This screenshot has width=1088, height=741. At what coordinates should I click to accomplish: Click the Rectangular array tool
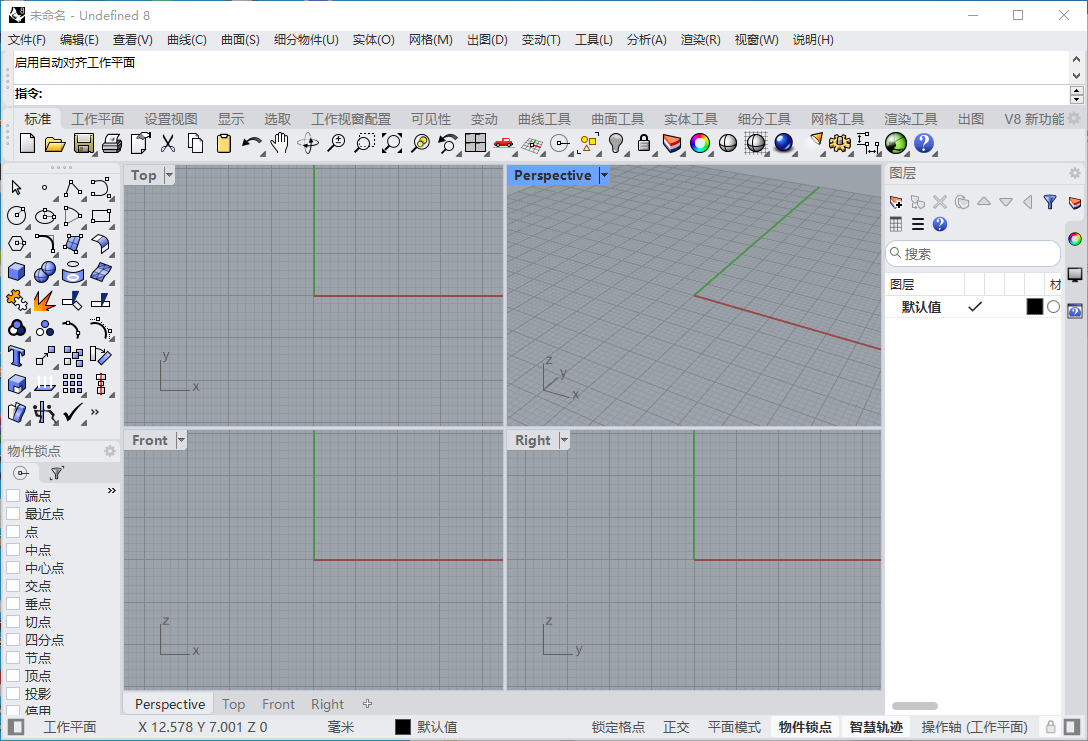[72, 384]
